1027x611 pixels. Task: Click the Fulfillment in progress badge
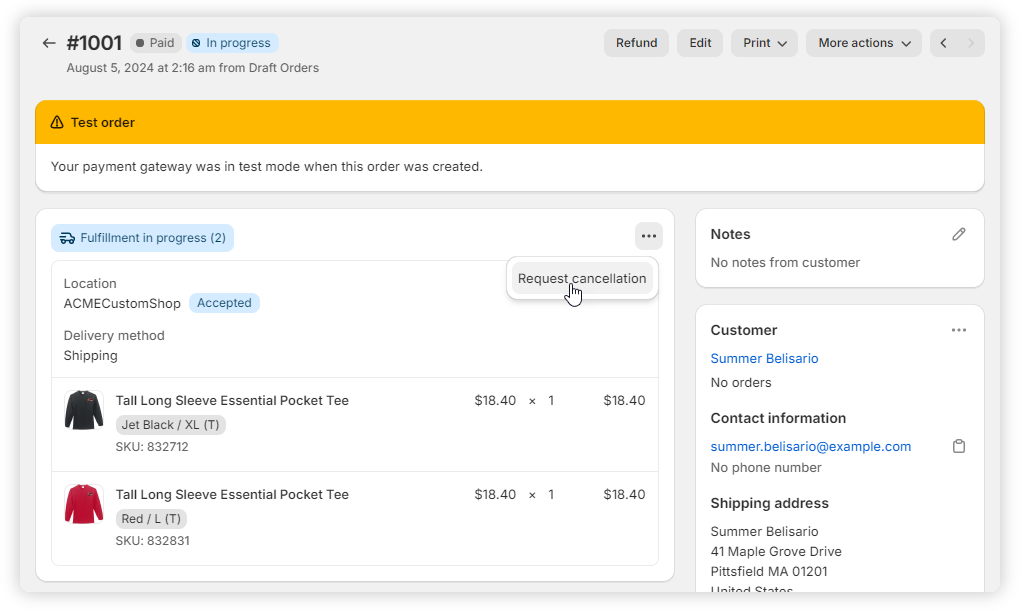[143, 238]
